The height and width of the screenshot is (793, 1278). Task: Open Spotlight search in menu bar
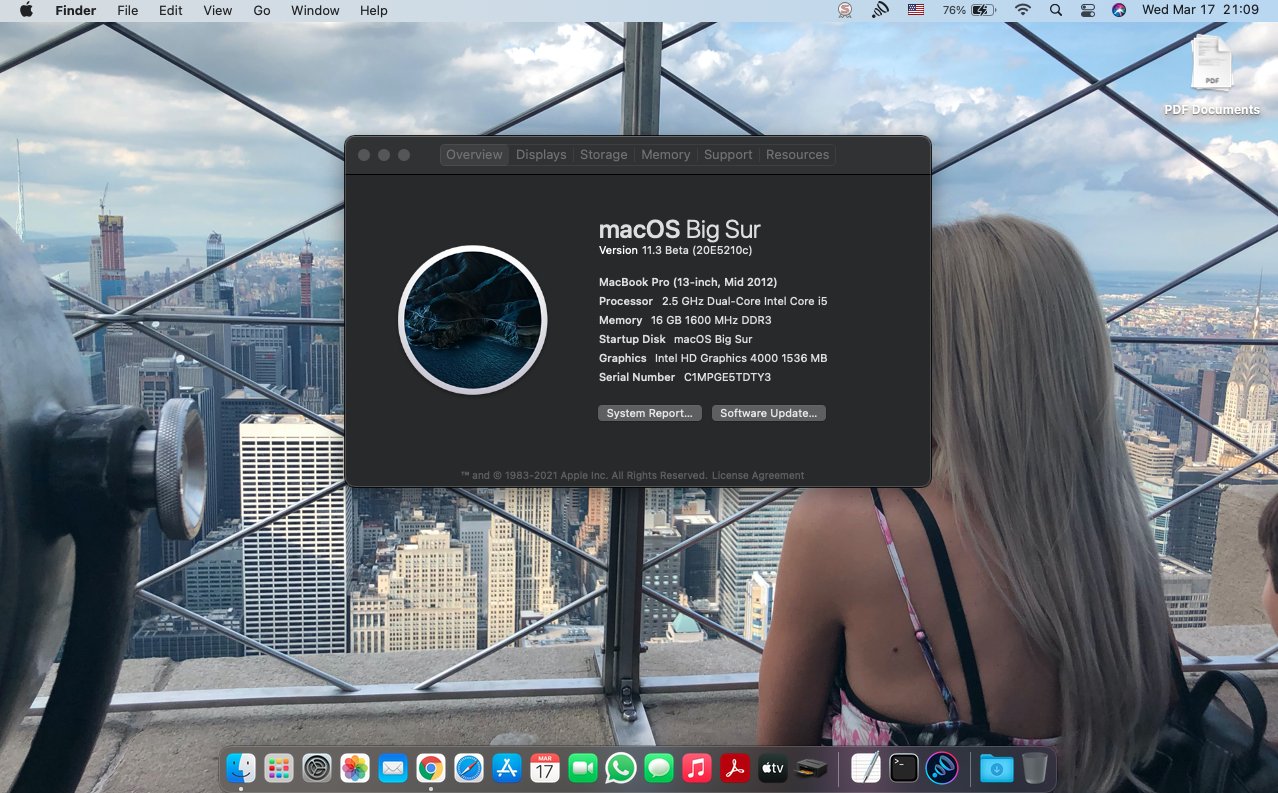tap(1056, 10)
